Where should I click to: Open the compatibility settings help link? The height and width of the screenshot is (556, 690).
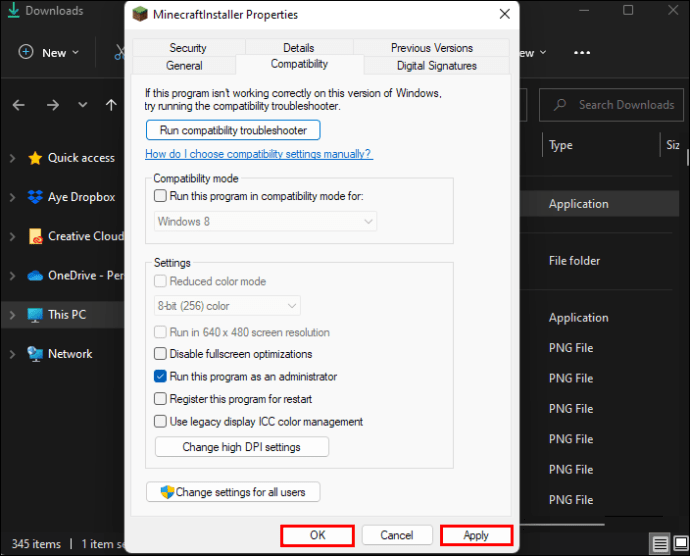click(x=258, y=154)
